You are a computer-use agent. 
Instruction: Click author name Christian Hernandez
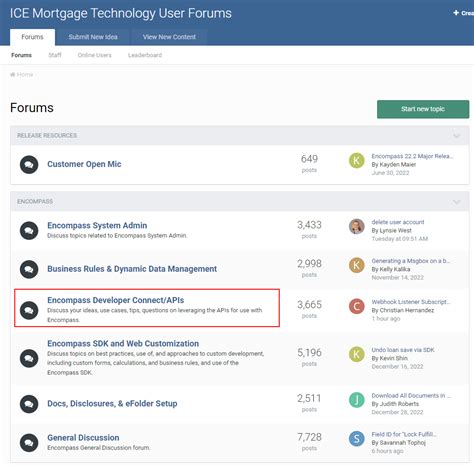[406, 310]
